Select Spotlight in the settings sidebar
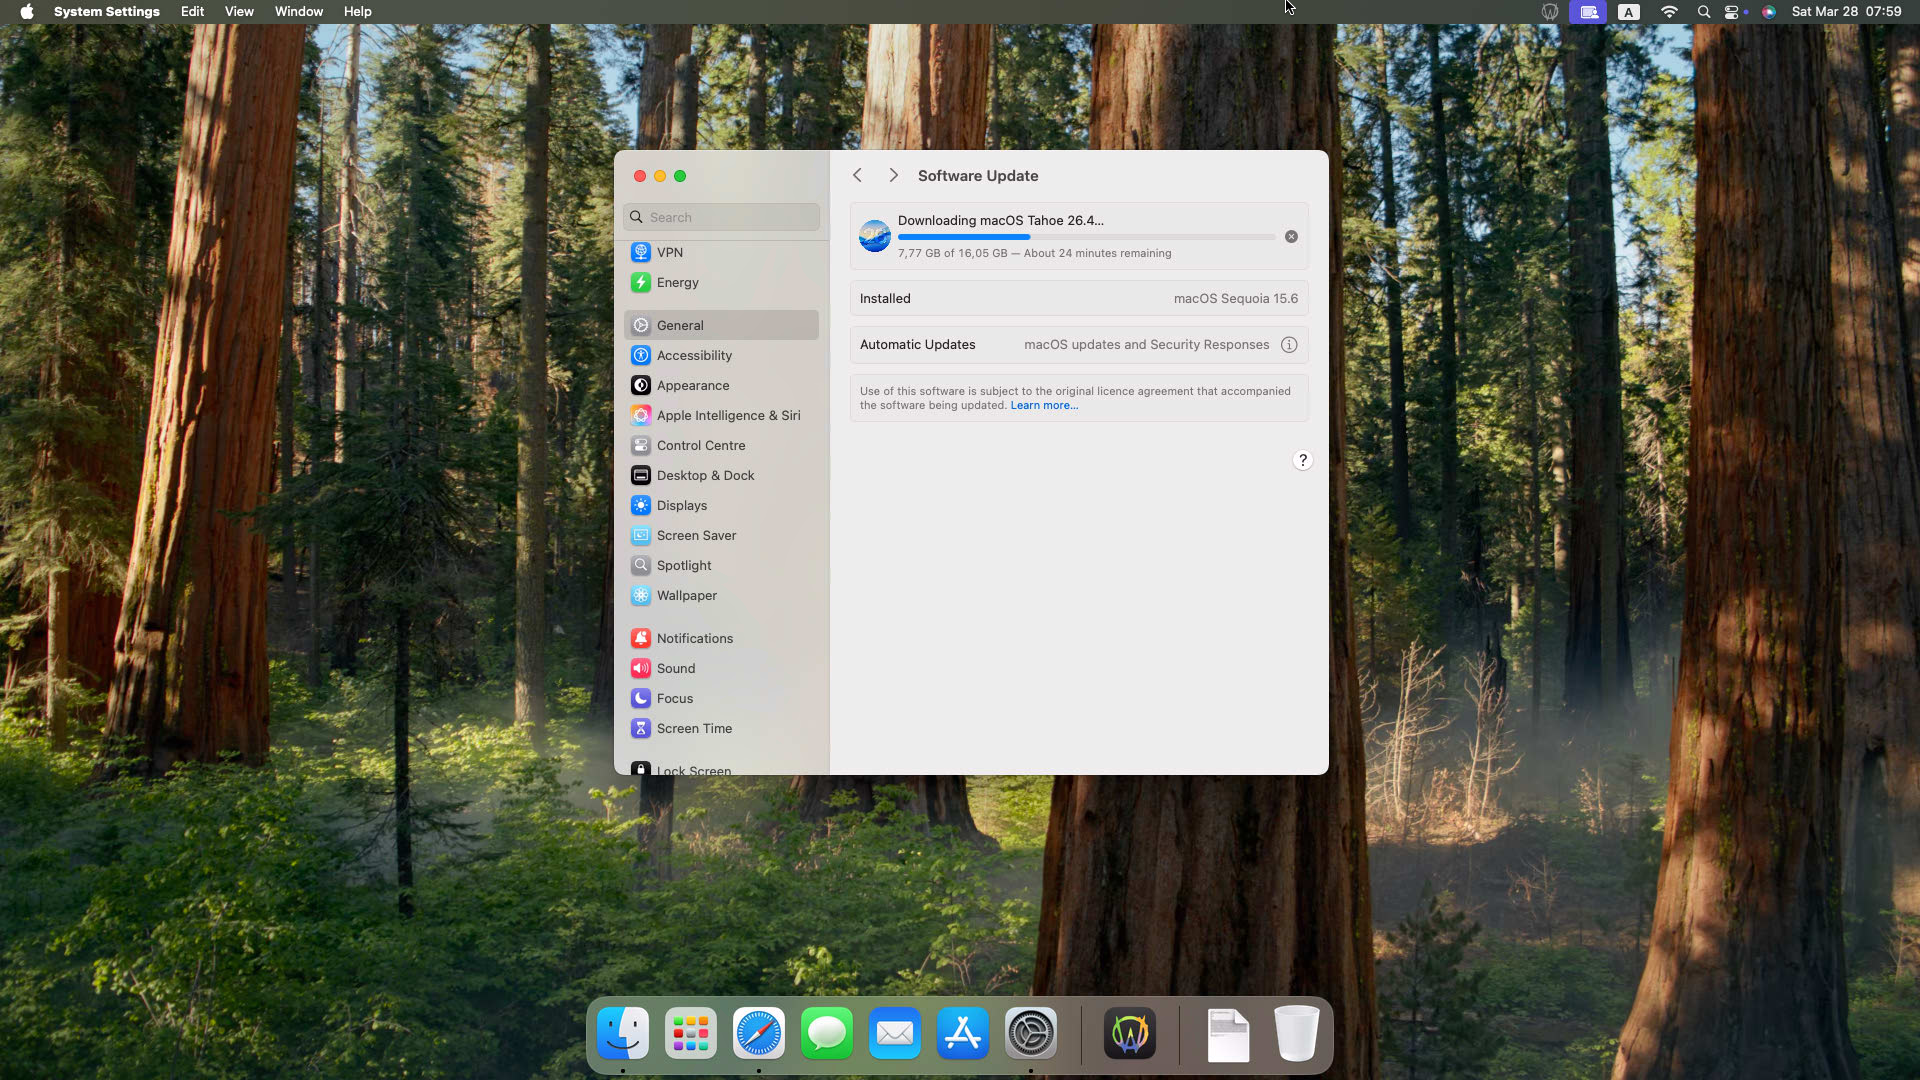The image size is (1920, 1080). [x=721, y=566]
